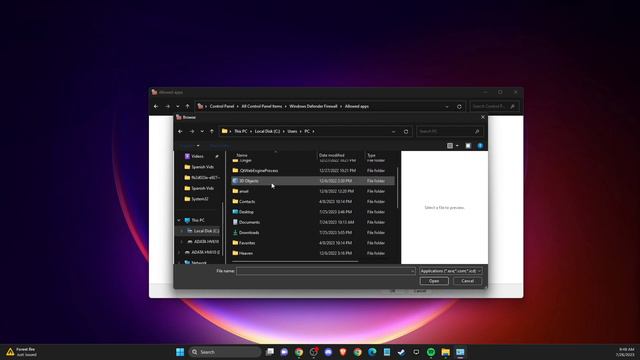Click the pin icon beside Videos

point(217,156)
